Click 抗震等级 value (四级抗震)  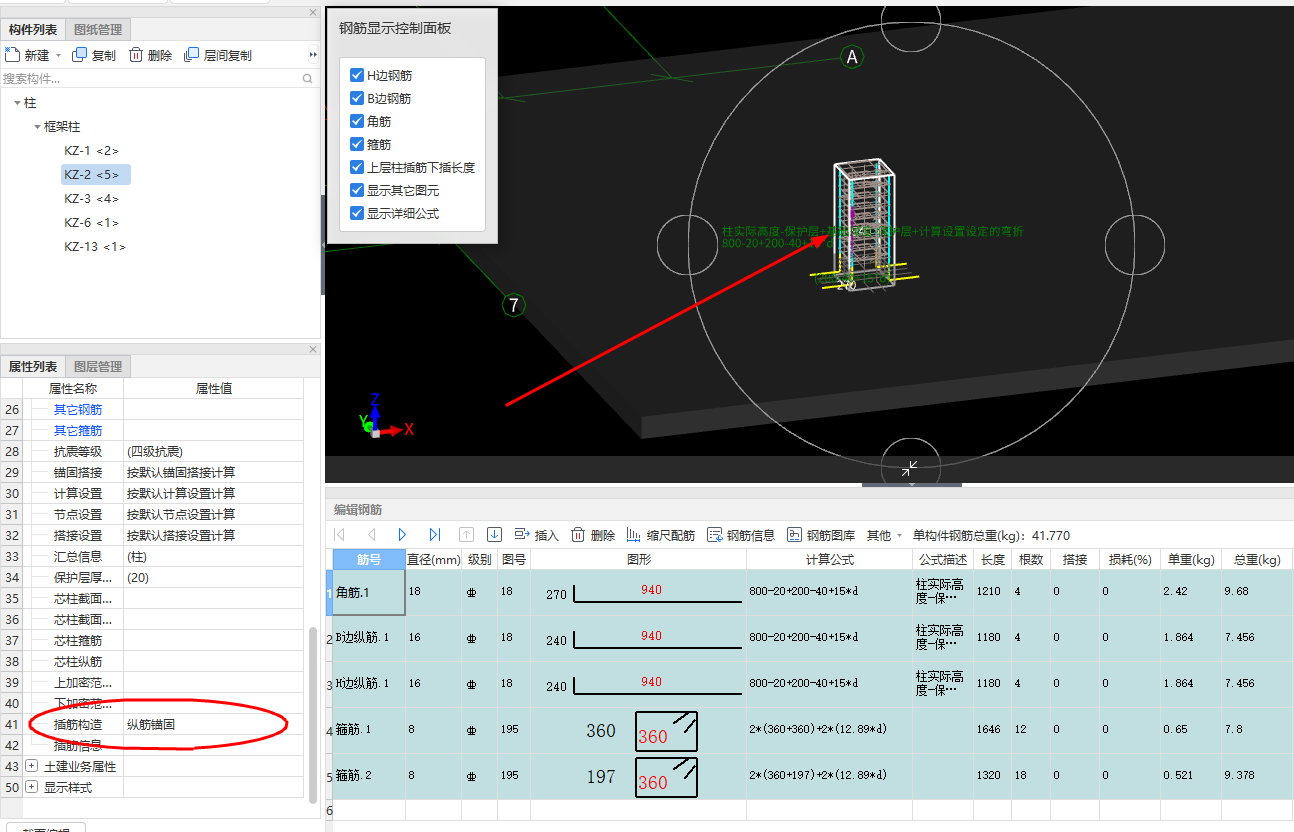click(x=214, y=451)
